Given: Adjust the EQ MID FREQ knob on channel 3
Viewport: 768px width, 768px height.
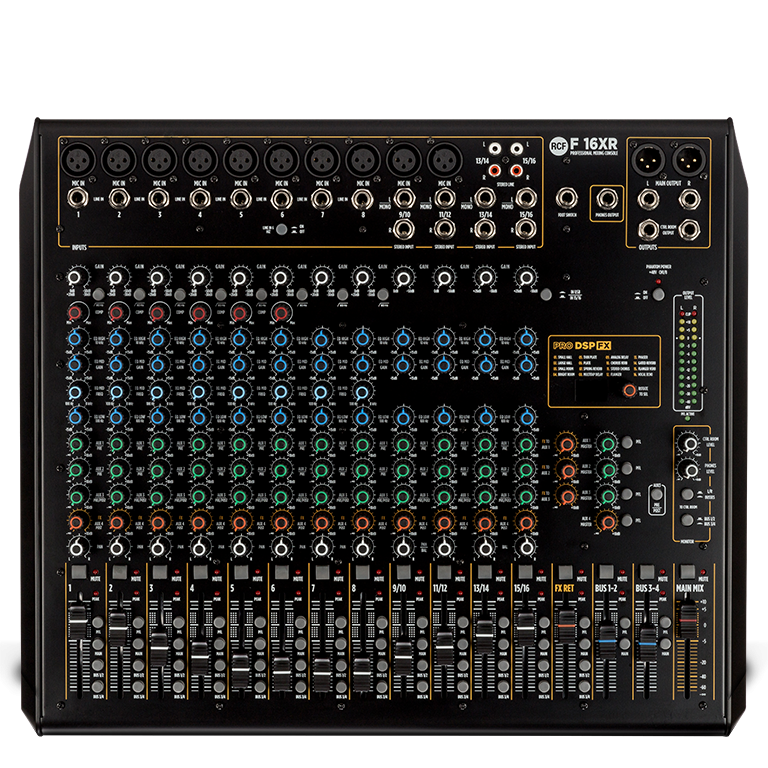Looking at the screenshot, I should click(157, 391).
